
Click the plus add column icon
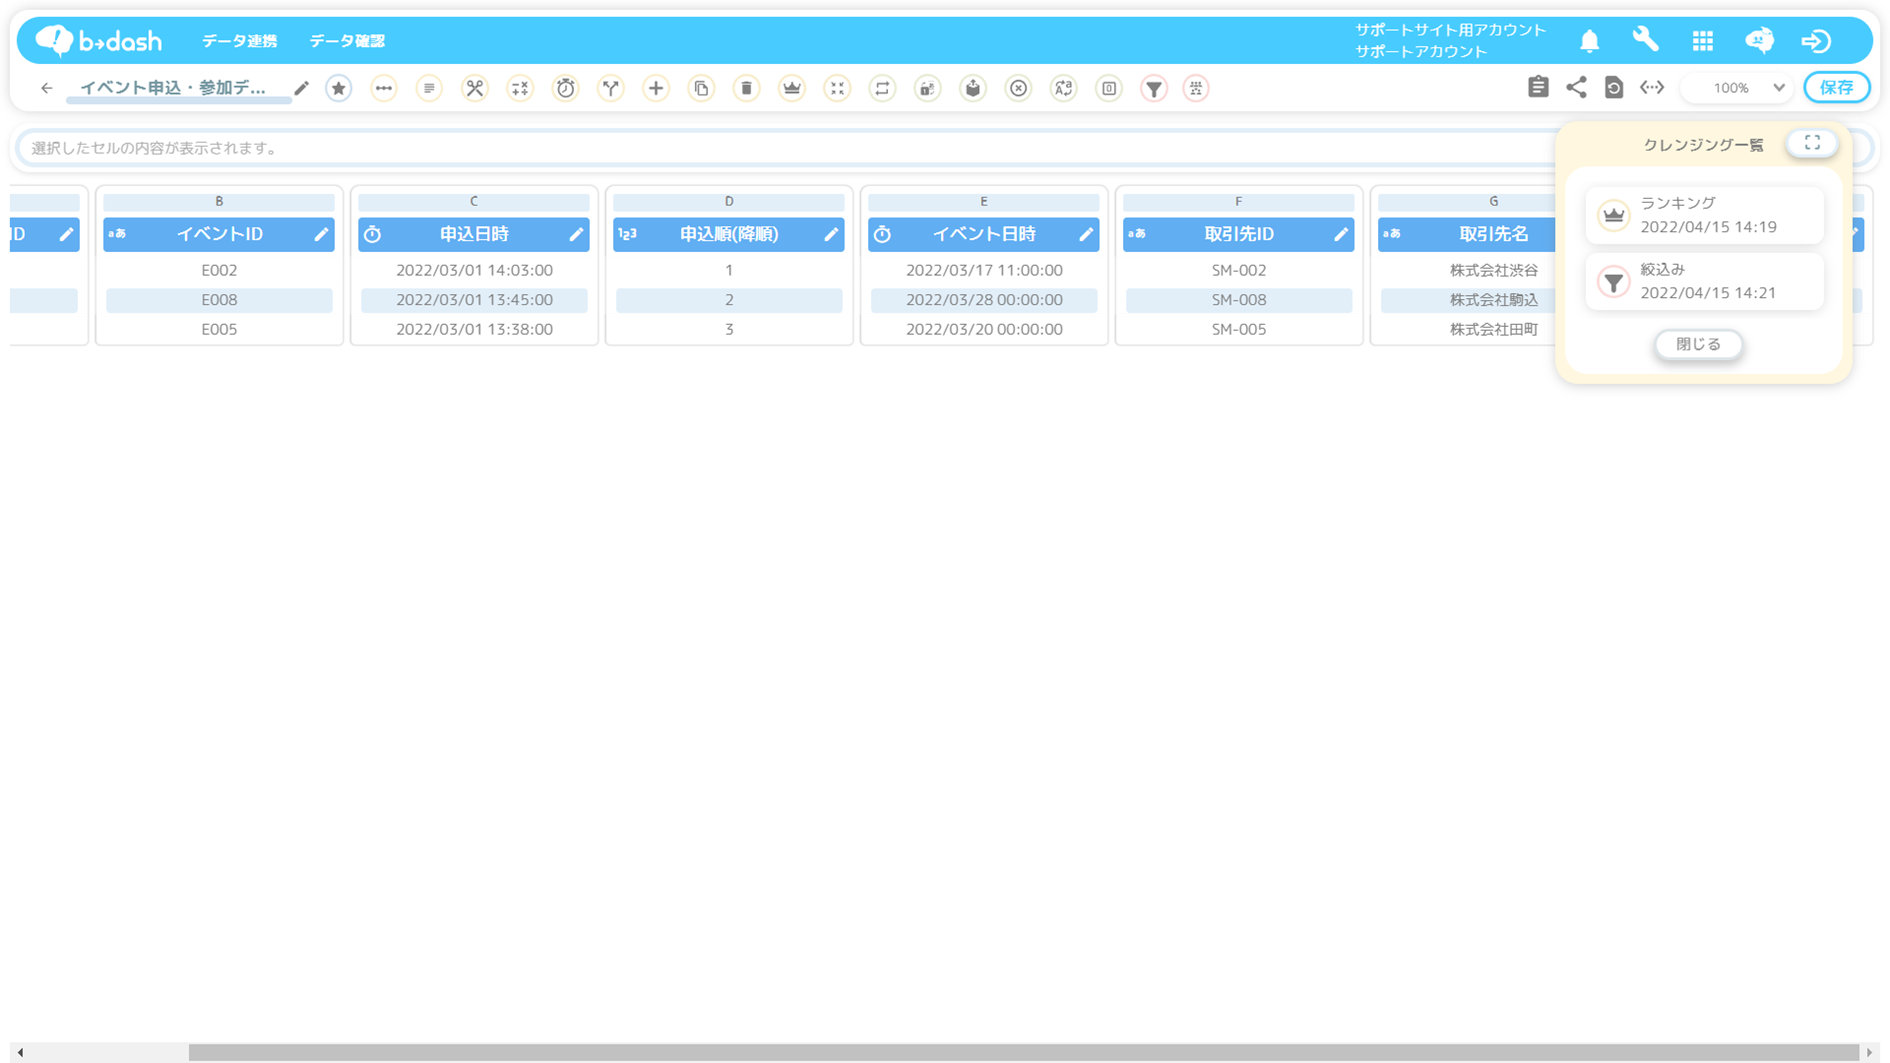[656, 88]
